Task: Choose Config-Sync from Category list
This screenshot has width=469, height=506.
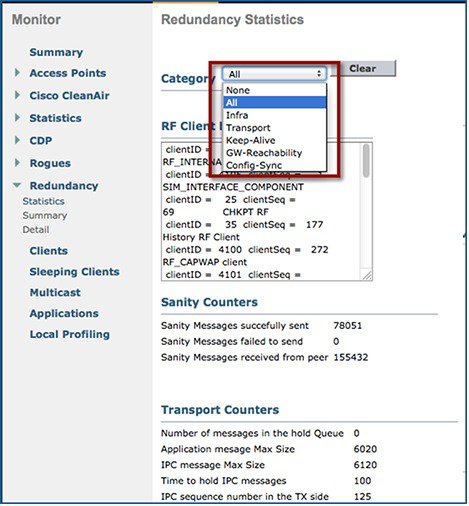Action: point(275,165)
